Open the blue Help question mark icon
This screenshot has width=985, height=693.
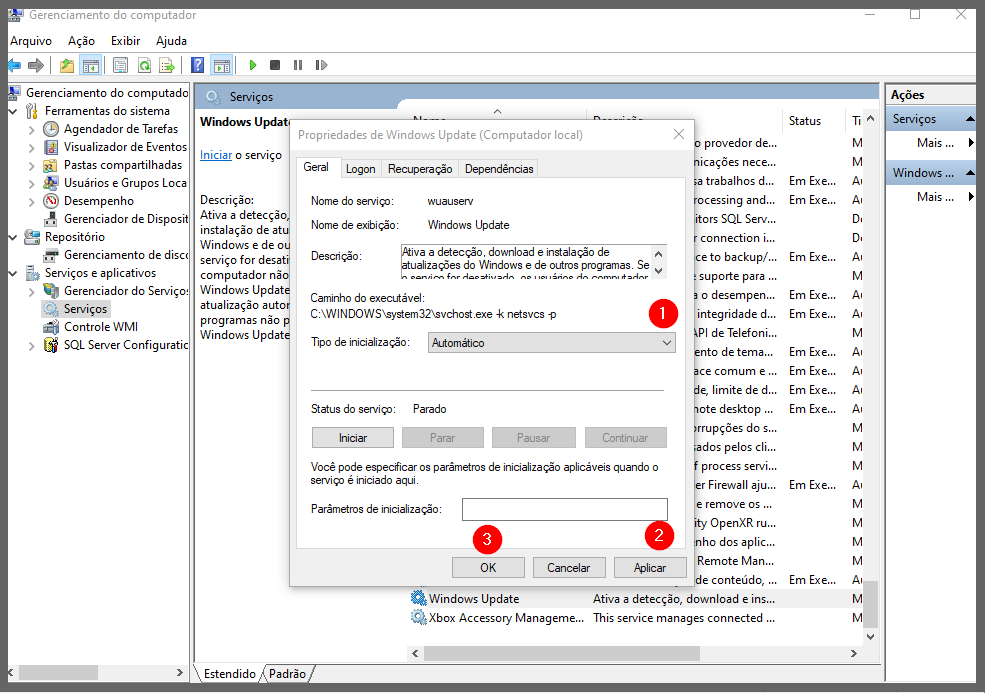click(x=197, y=65)
